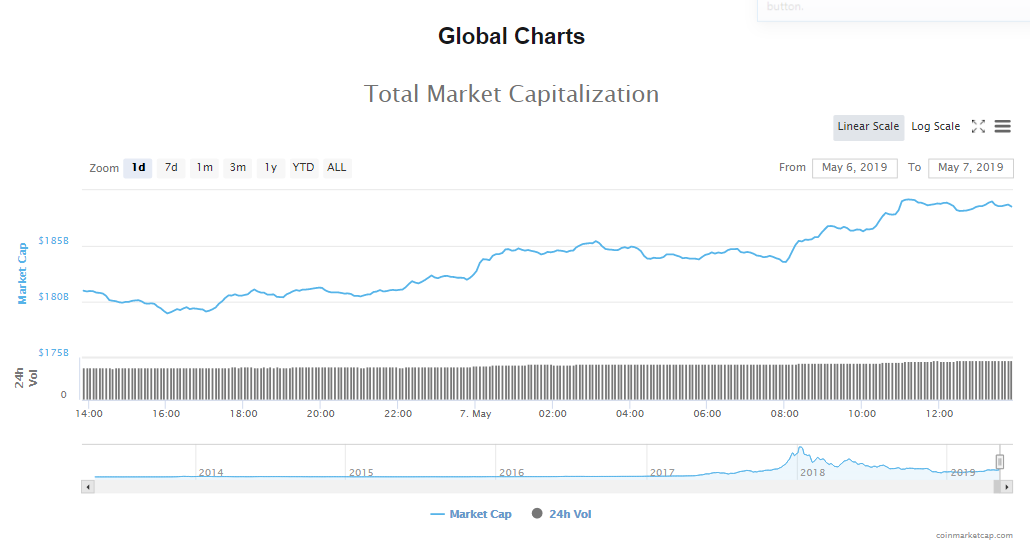Choose the 1y zoom option
1030x554 pixels.
tap(270, 168)
